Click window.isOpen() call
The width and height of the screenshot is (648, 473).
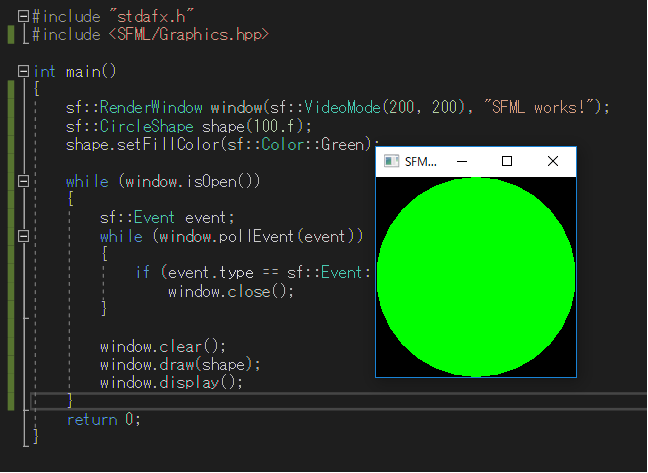point(193,181)
